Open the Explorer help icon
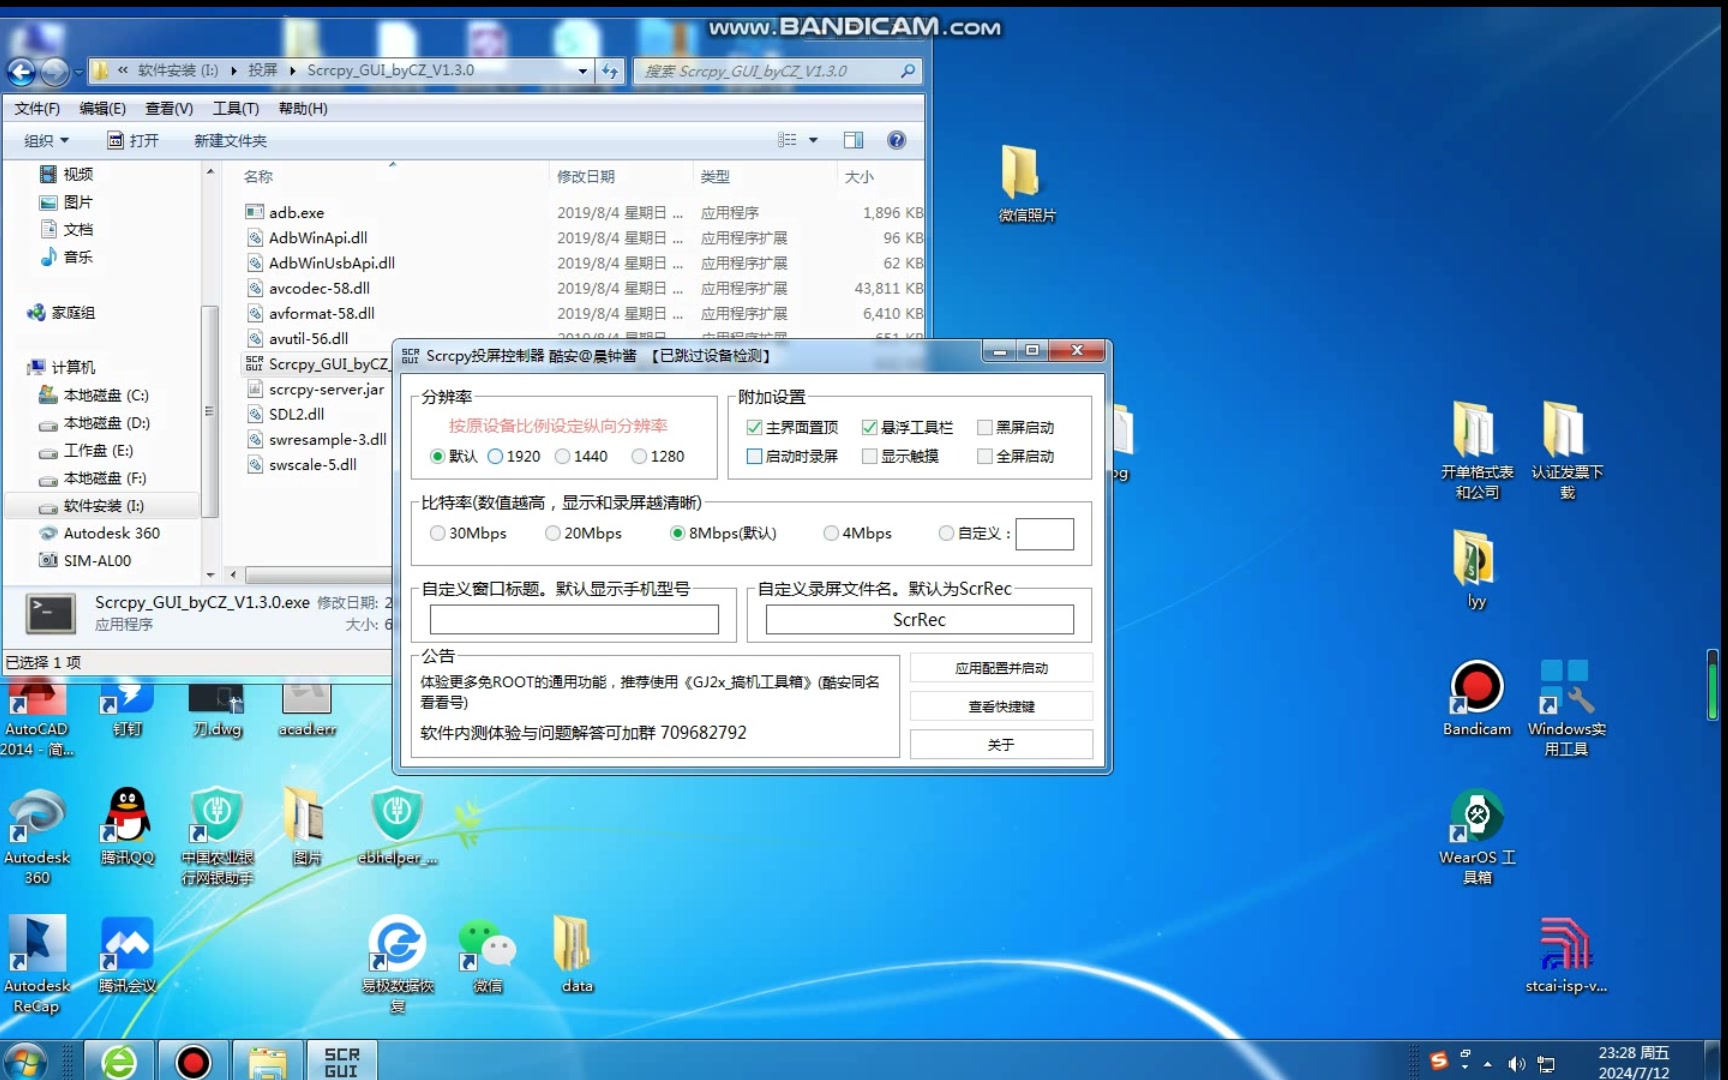The image size is (1728, 1080). coord(897,140)
